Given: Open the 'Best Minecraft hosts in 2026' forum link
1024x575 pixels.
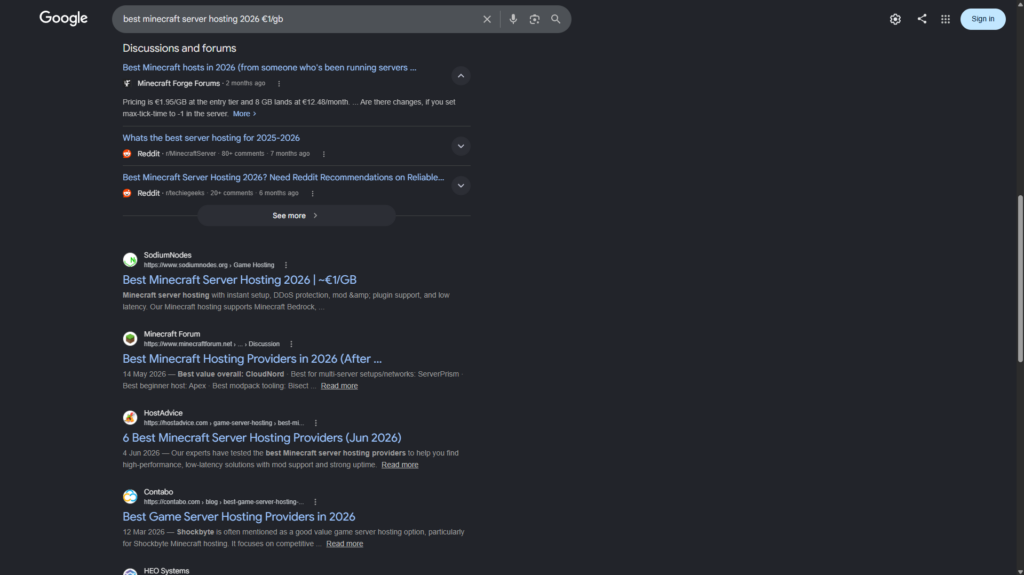Looking at the screenshot, I should [269, 67].
